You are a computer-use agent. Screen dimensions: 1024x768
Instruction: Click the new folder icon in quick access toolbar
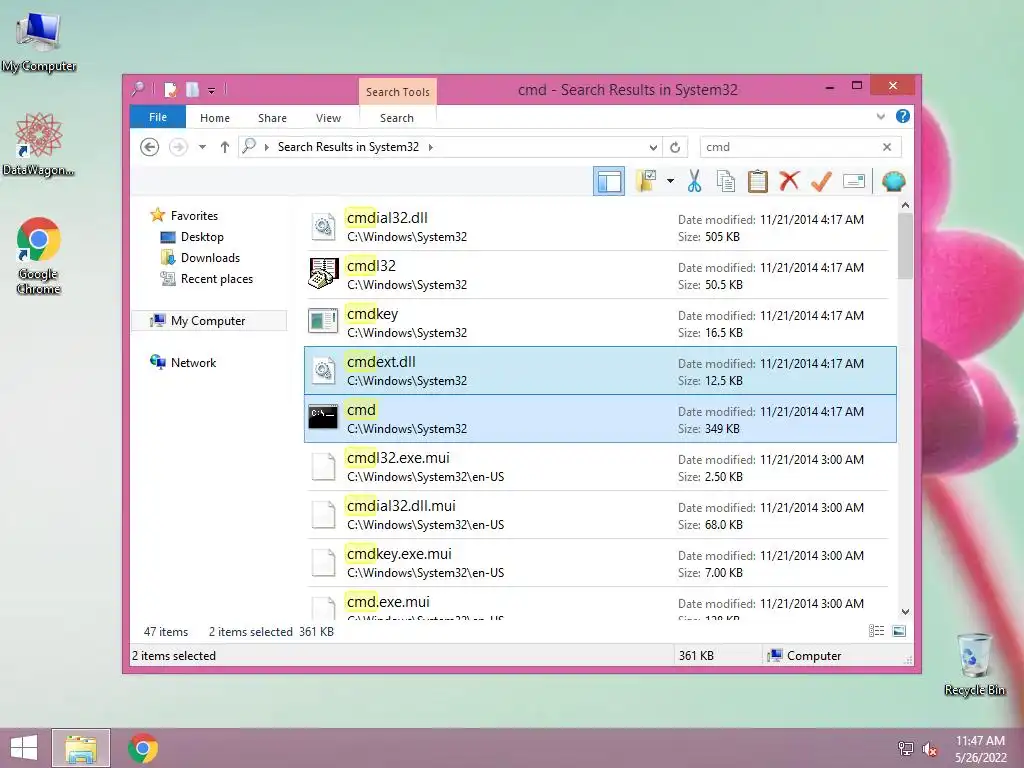click(192, 89)
